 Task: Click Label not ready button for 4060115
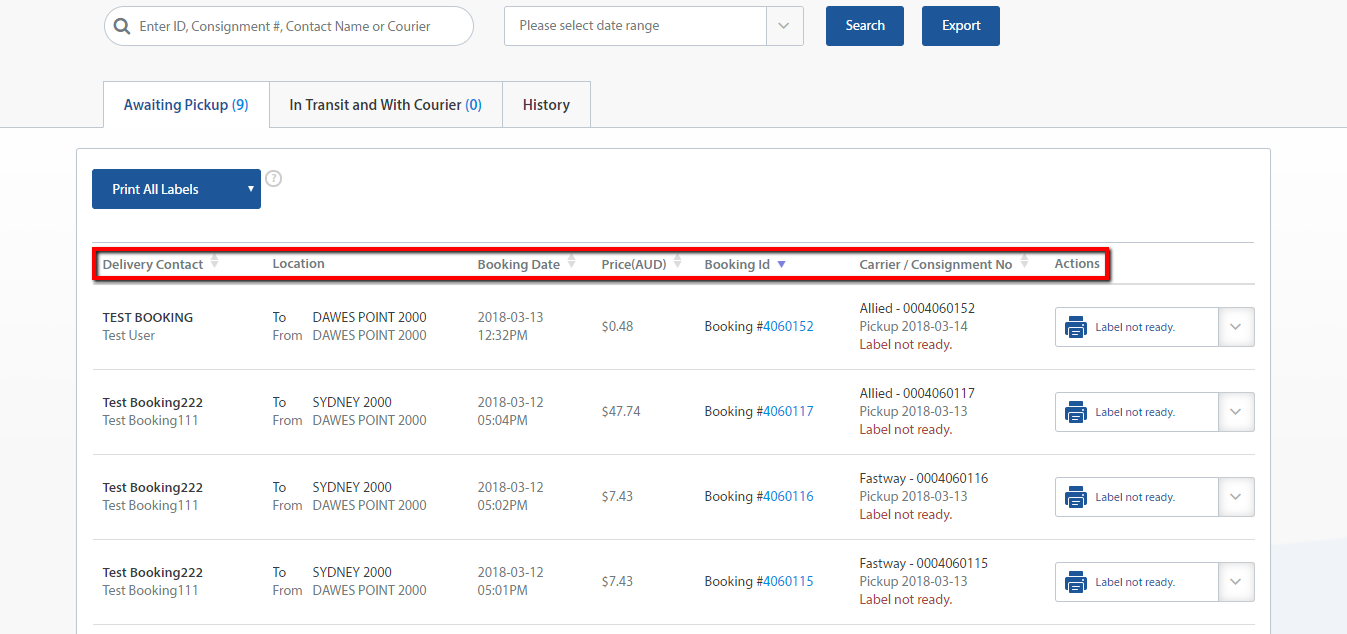click(x=1137, y=582)
